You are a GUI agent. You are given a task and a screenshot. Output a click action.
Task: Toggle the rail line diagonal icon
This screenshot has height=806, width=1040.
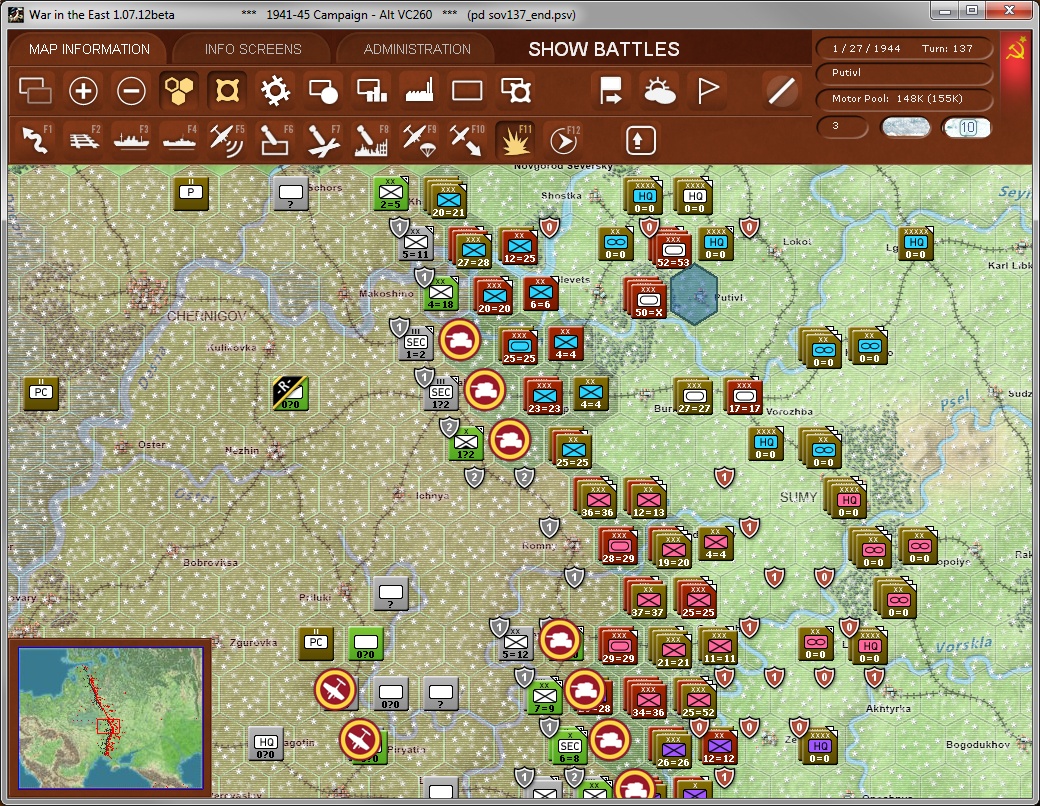click(x=781, y=90)
